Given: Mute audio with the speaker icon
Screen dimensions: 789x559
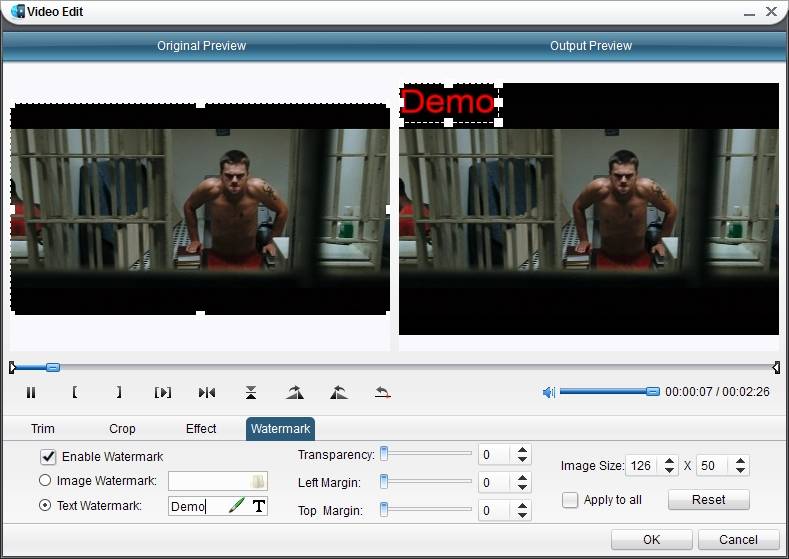Looking at the screenshot, I should click(x=548, y=392).
